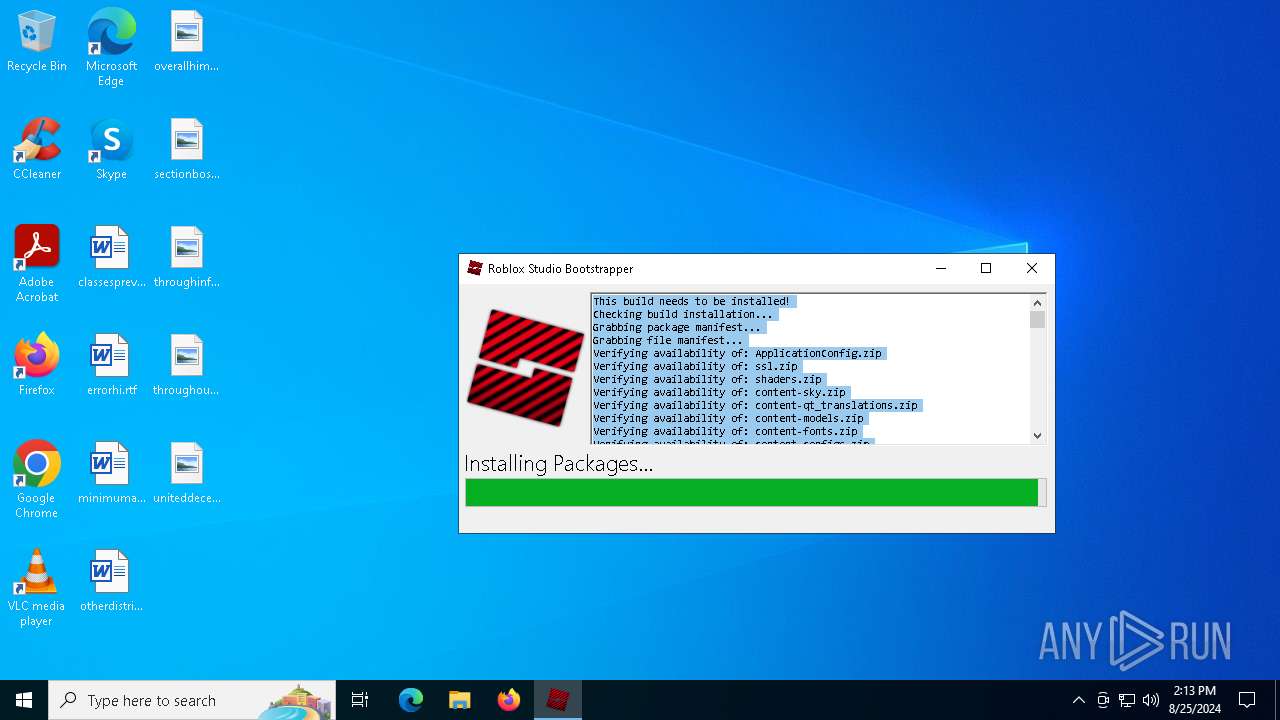
Task: Open the Adobe Acrobat desktop shortcut
Action: (x=37, y=264)
